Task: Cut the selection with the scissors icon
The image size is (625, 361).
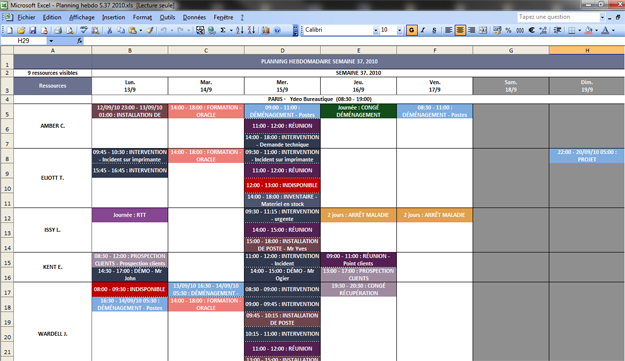Action: [x=109, y=30]
